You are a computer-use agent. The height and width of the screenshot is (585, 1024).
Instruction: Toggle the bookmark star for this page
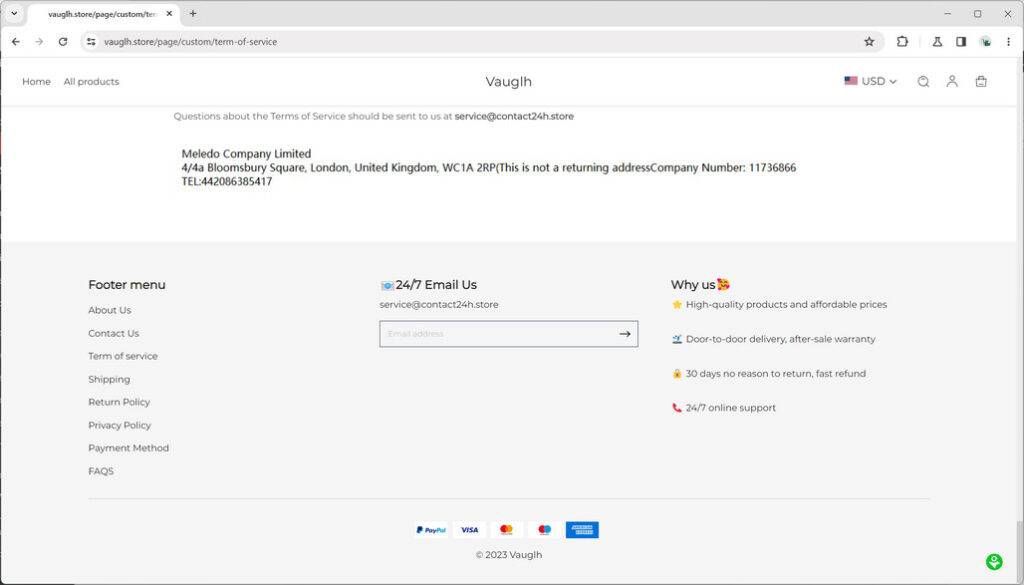point(869,41)
